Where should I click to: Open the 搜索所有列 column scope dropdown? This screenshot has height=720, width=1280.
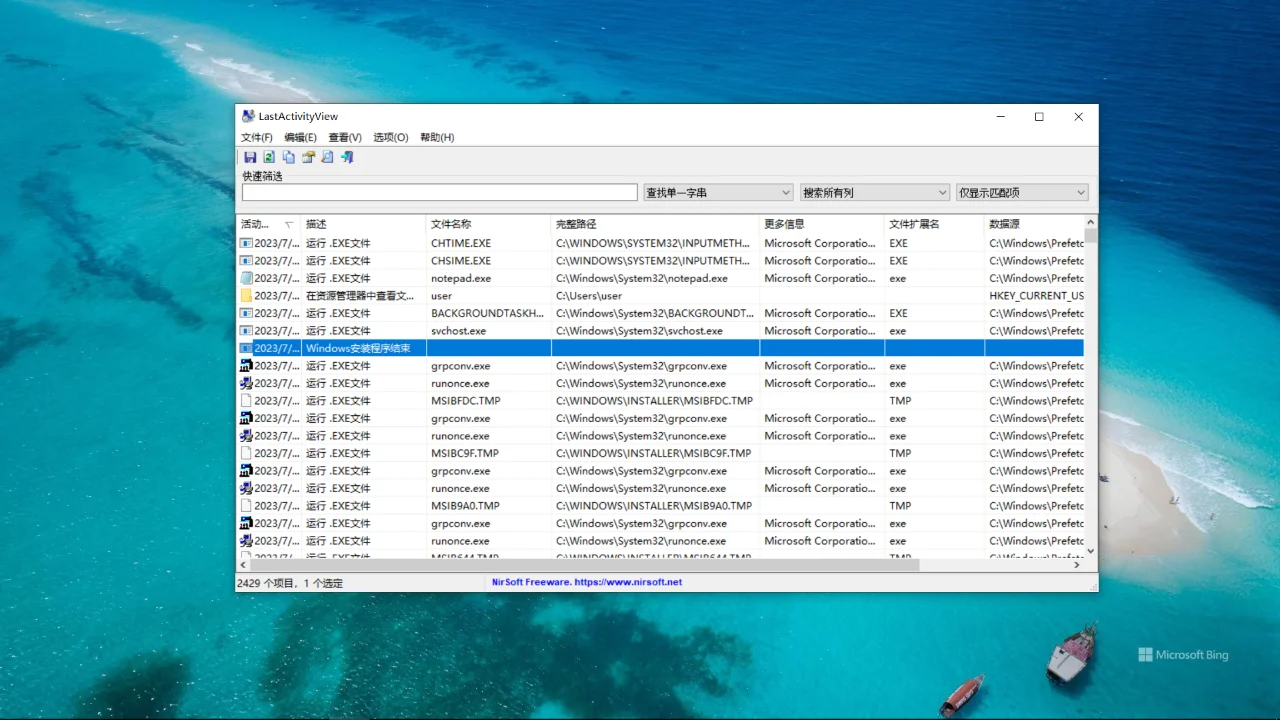pyautogui.click(x=875, y=192)
